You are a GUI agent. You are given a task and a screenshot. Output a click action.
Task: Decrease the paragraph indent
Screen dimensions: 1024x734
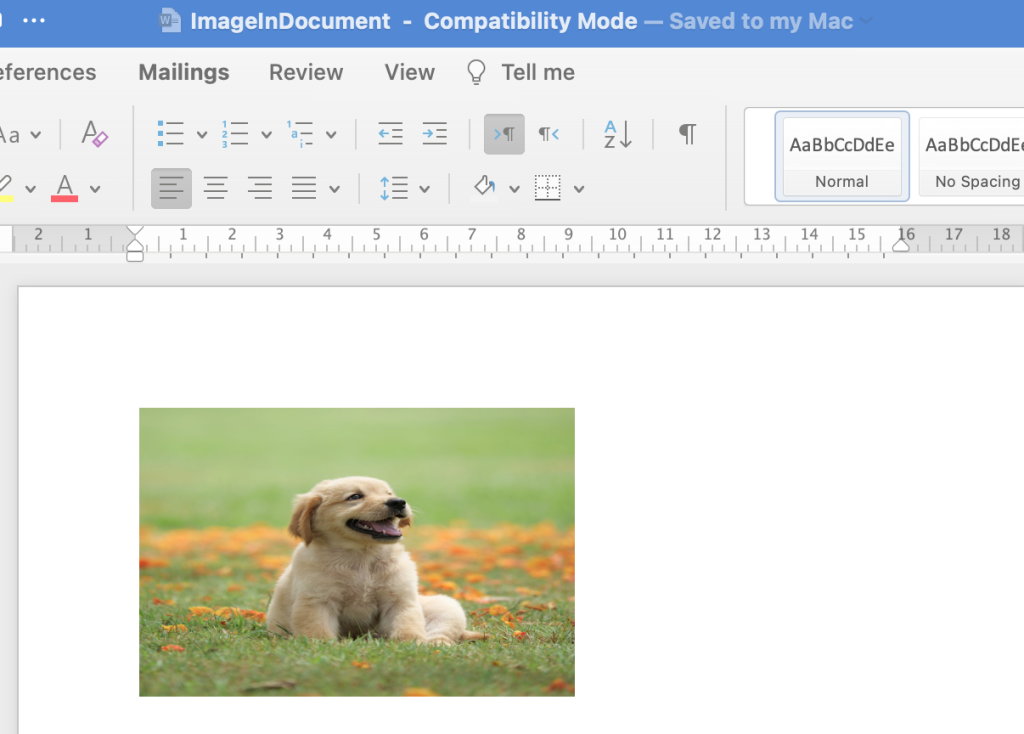click(391, 134)
